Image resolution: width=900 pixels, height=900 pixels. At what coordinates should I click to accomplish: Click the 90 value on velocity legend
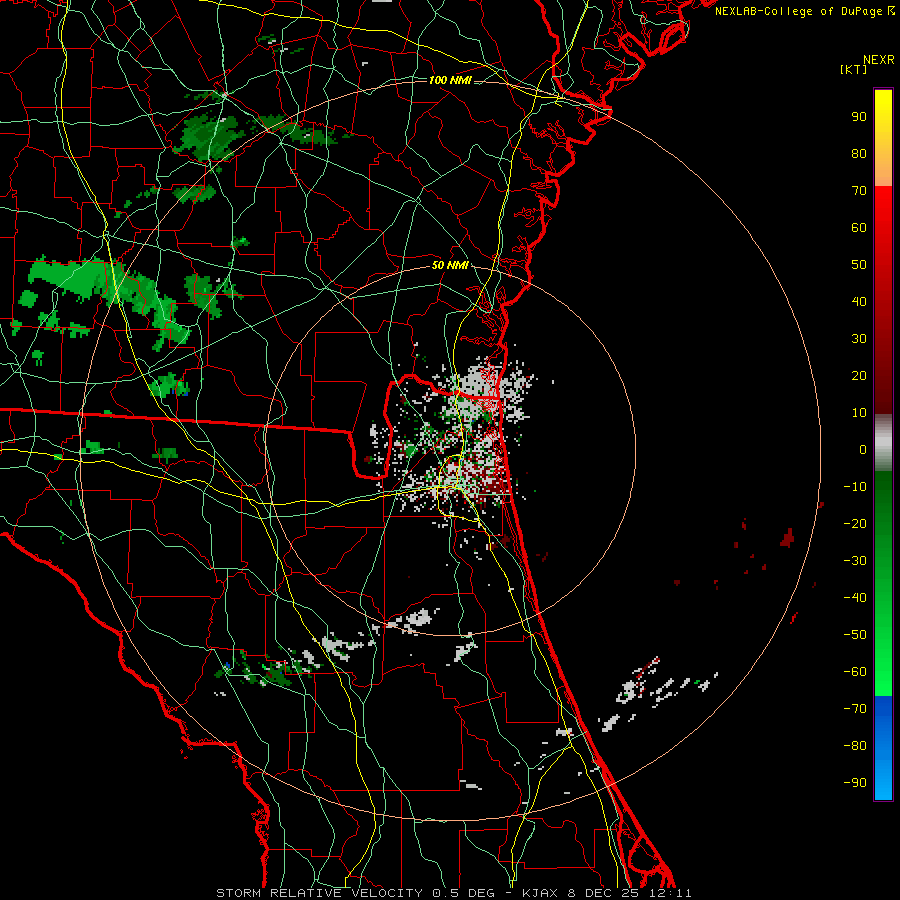coord(859,117)
